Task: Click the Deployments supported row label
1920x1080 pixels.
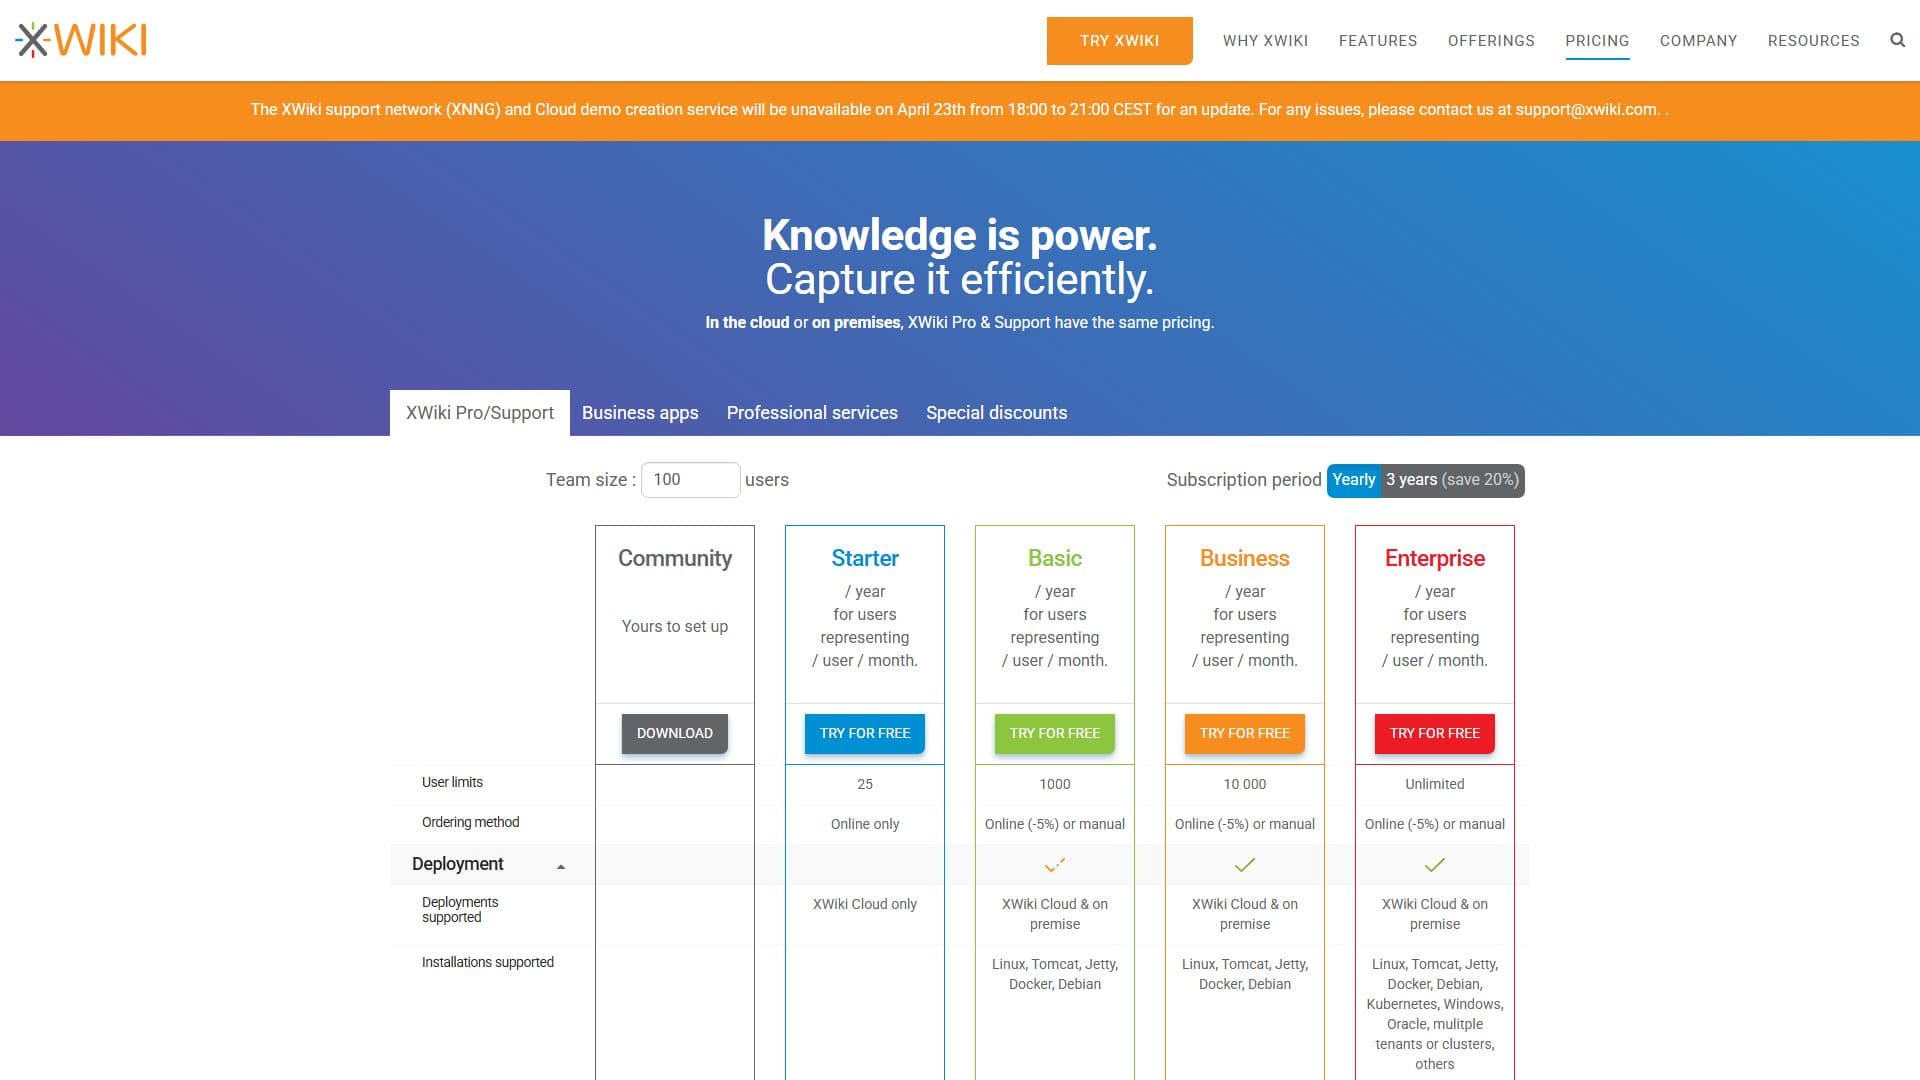Action: pyautogui.click(x=460, y=910)
